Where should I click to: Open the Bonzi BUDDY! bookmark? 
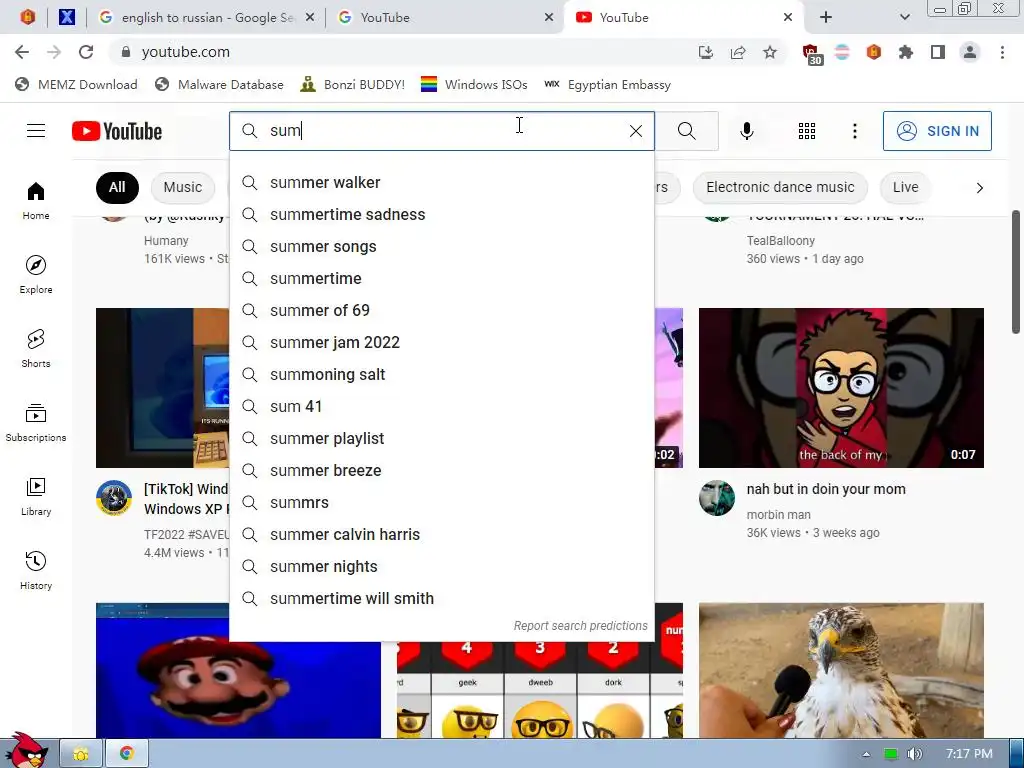click(x=352, y=84)
